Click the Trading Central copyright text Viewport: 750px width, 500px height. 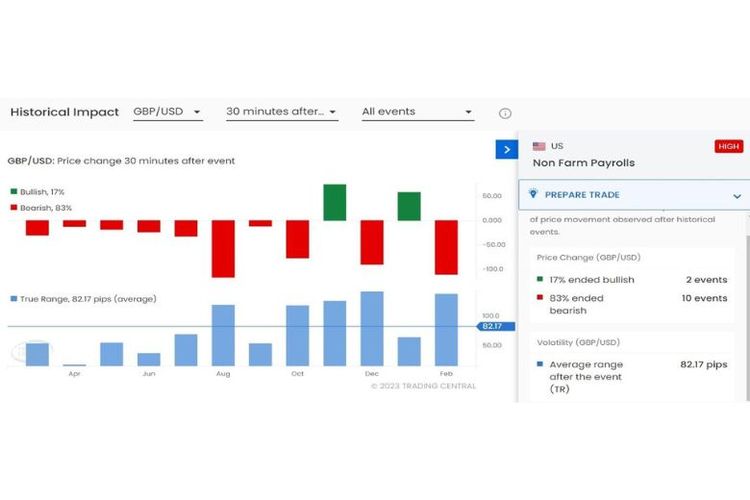423,386
